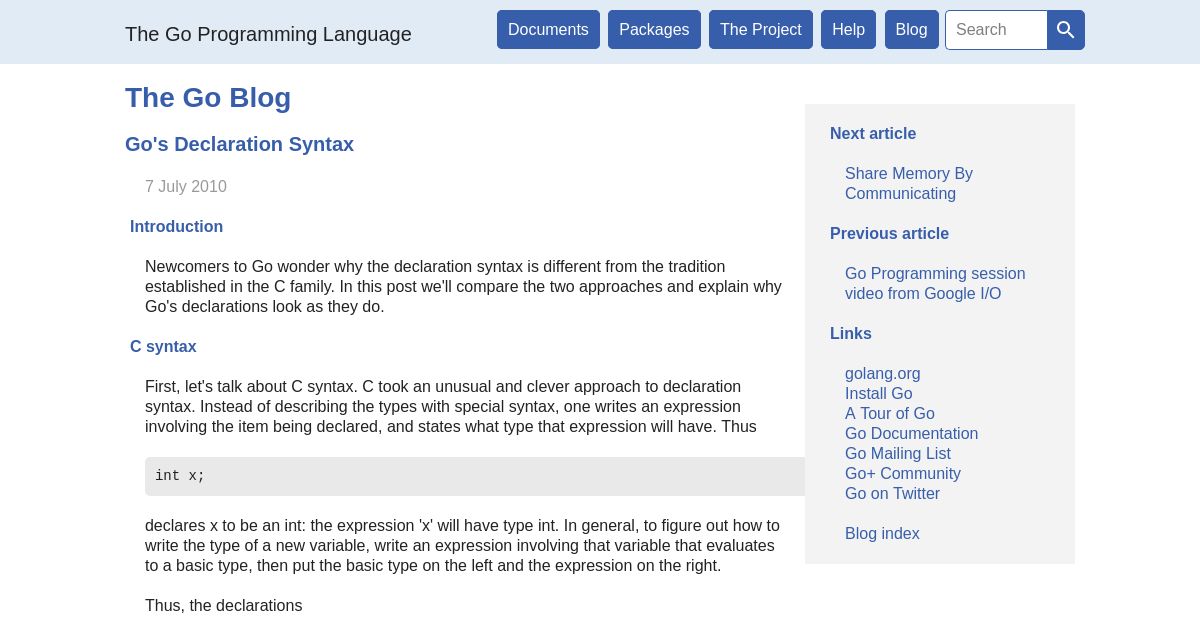Open The Go Blog heading link
1200x630 pixels.
[x=208, y=98]
